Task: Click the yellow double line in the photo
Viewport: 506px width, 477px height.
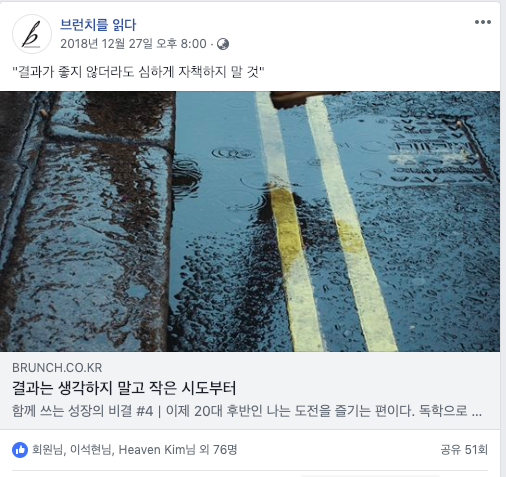Action: 325,223
